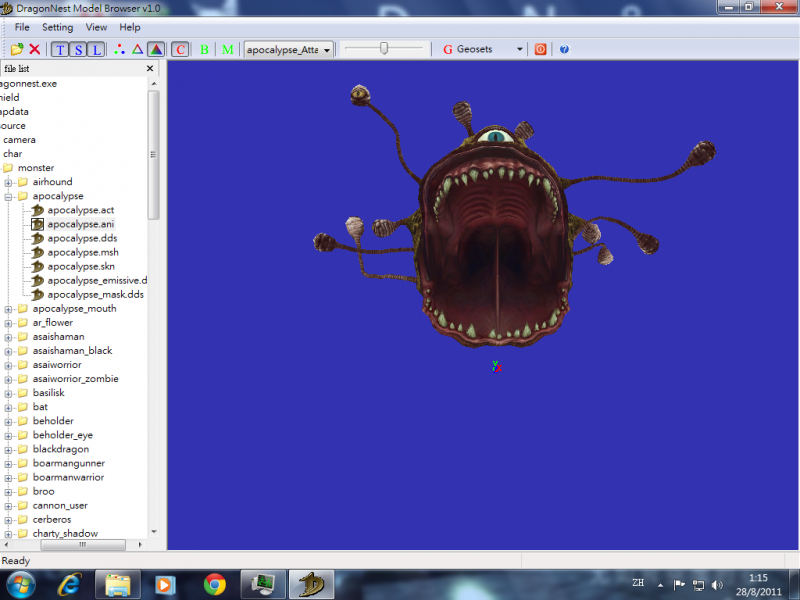Switch to point vertices render mode

coord(119,49)
